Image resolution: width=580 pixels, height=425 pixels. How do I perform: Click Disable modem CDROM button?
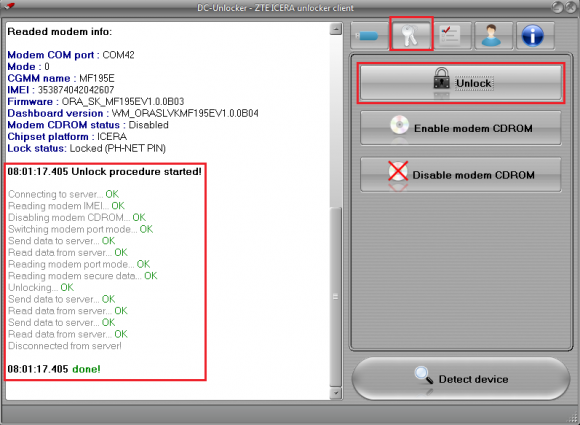click(461, 175)
